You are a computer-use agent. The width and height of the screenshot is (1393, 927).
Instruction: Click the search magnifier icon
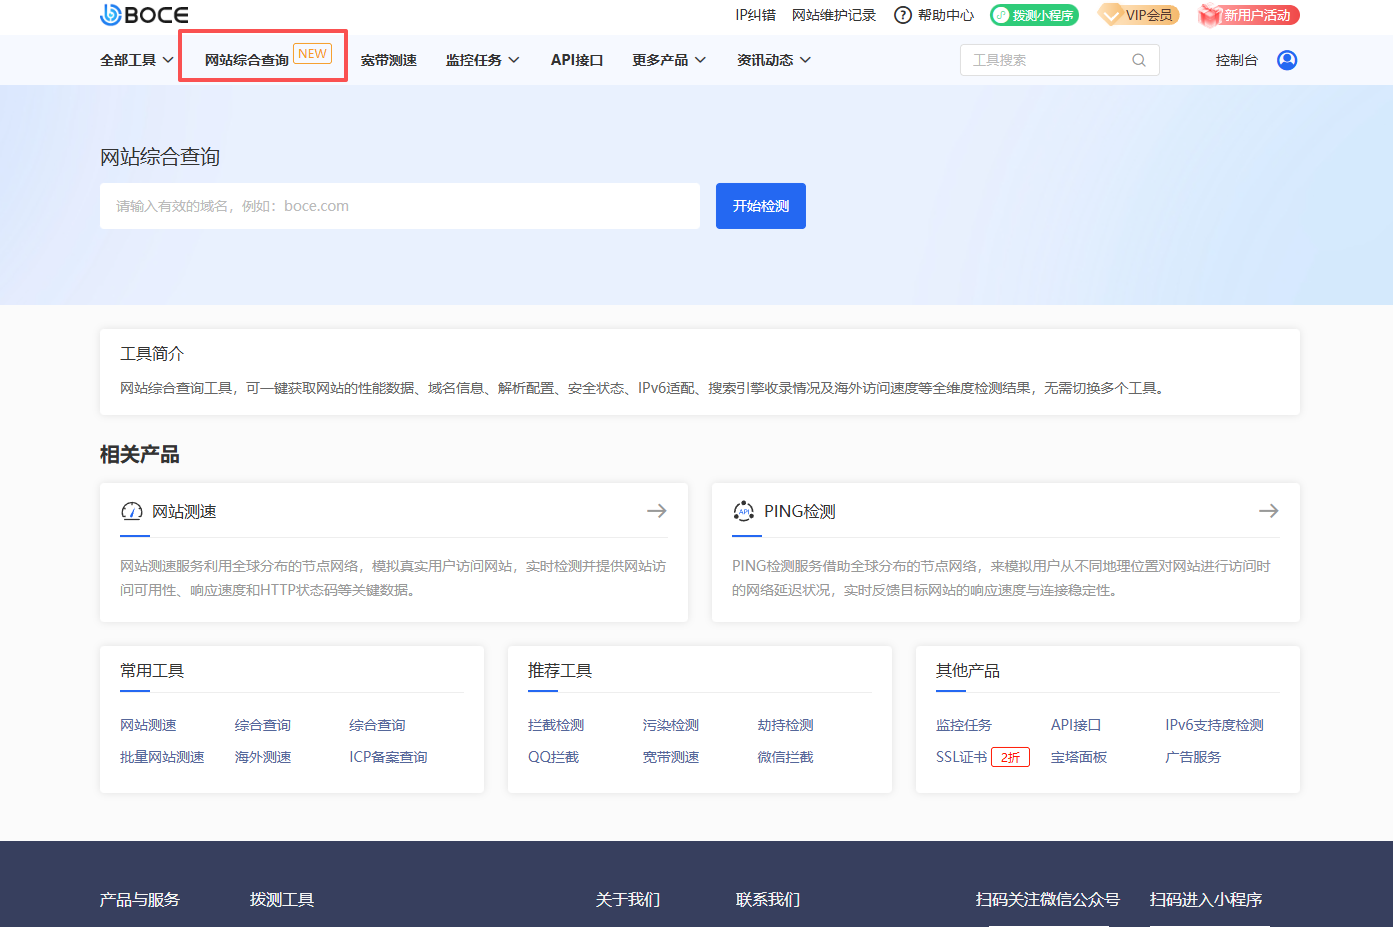[1138, 60]
